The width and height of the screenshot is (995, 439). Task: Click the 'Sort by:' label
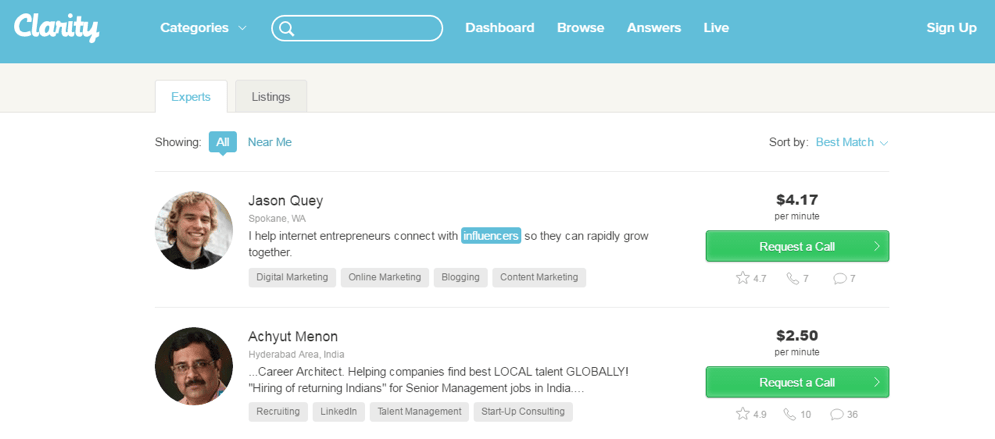[x=789, y=142]
